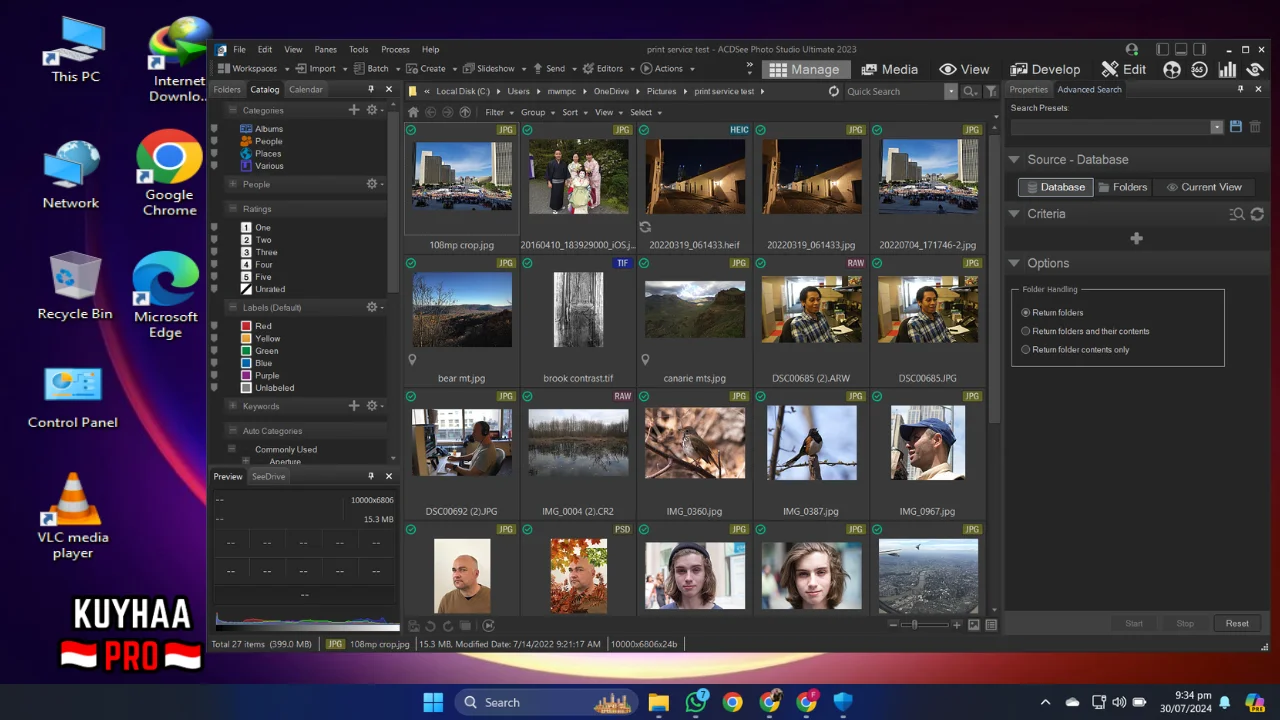
Task: Choose Folders as search source
Action: click(x=1122, y=187)
